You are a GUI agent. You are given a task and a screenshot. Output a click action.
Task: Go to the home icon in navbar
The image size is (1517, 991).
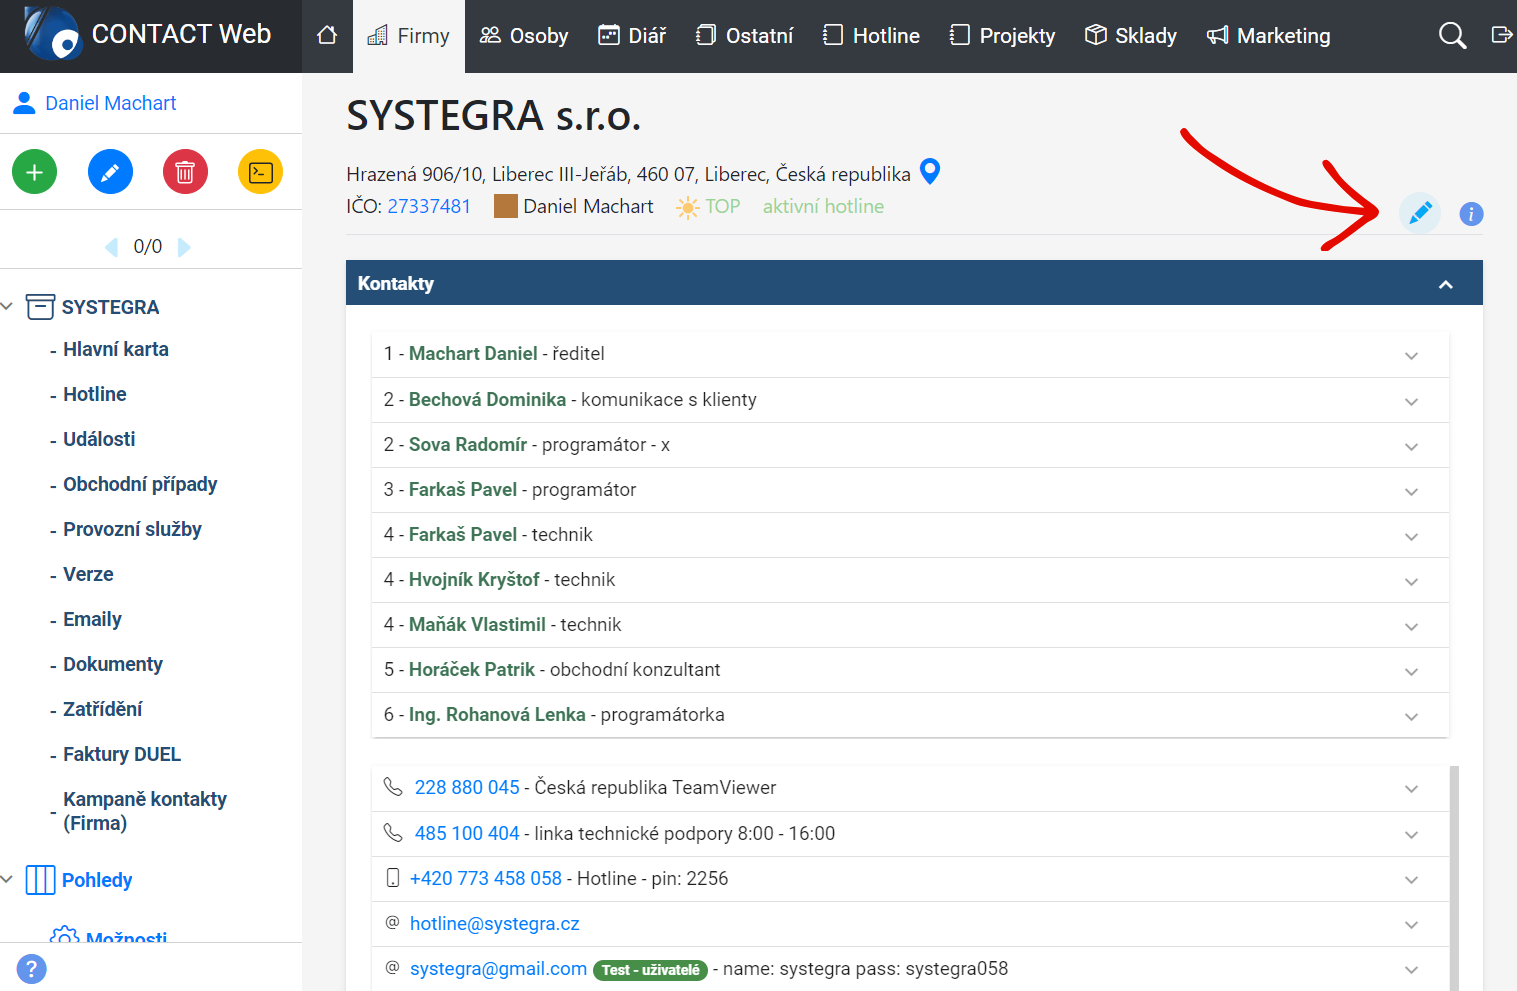pos(327,36)
